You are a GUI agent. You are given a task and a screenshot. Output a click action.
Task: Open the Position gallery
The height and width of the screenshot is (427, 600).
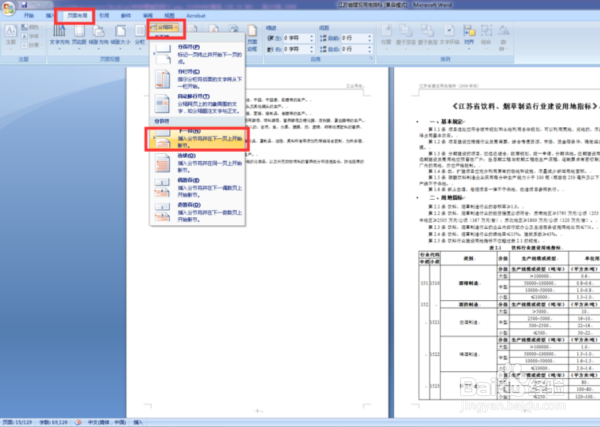386,37
